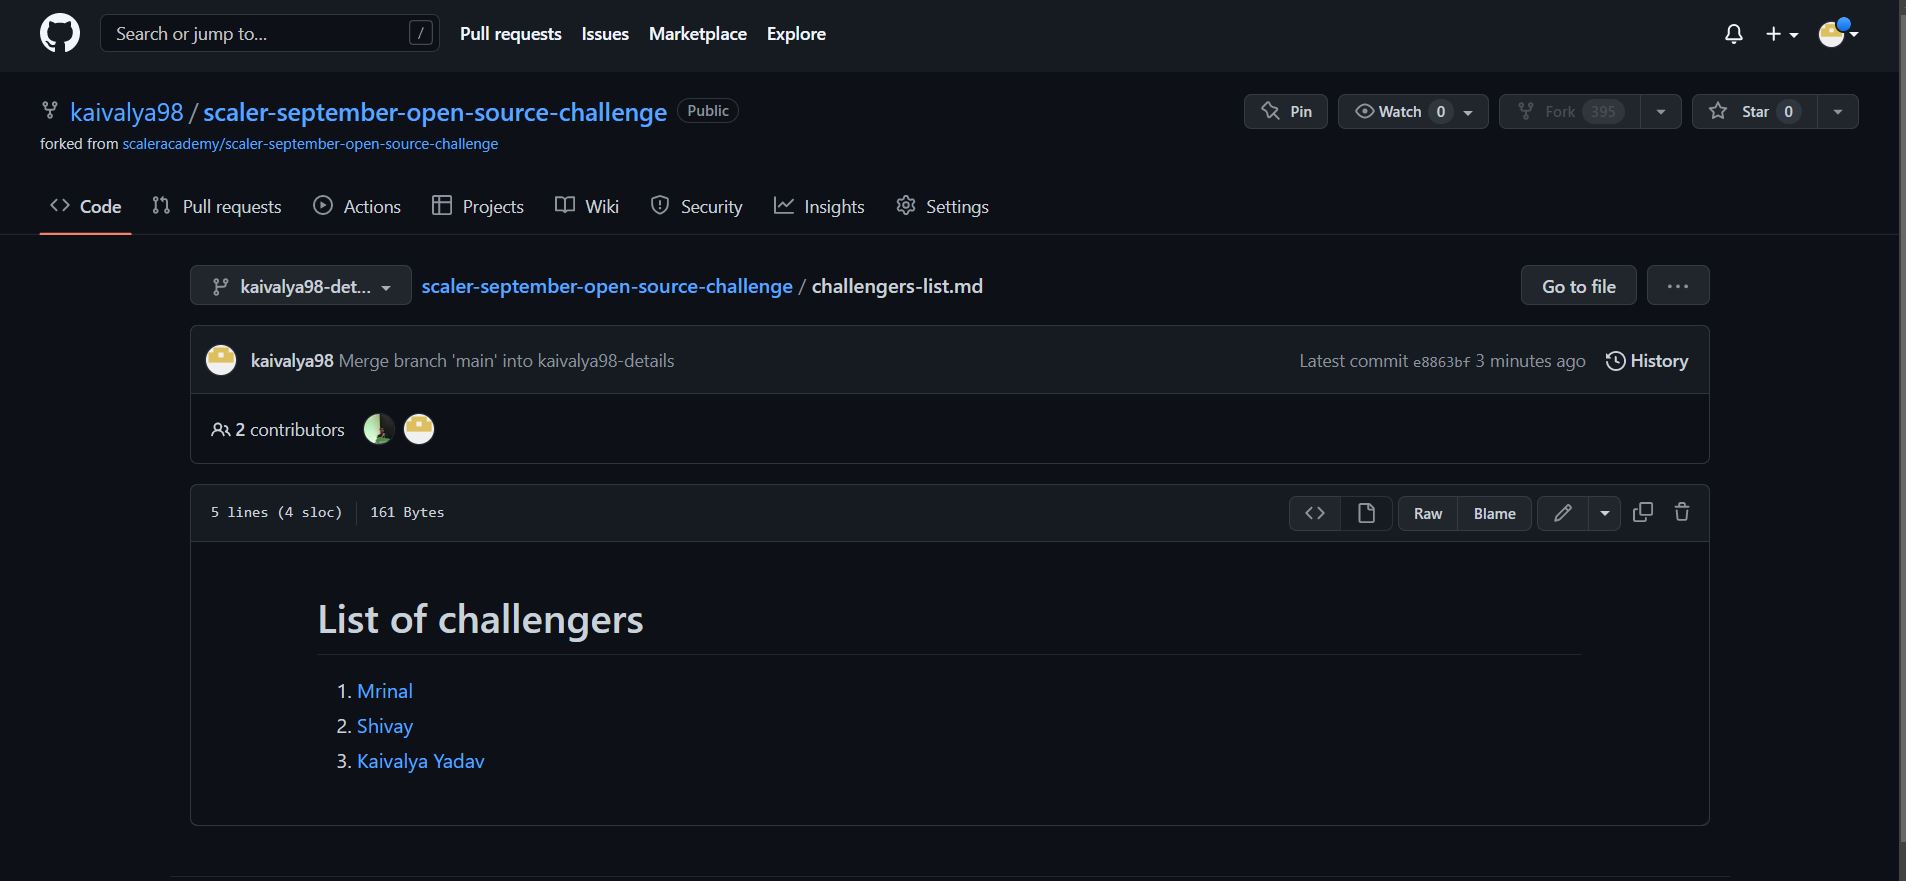Open Kaivalya Yadav challenger link

point(421,761)
